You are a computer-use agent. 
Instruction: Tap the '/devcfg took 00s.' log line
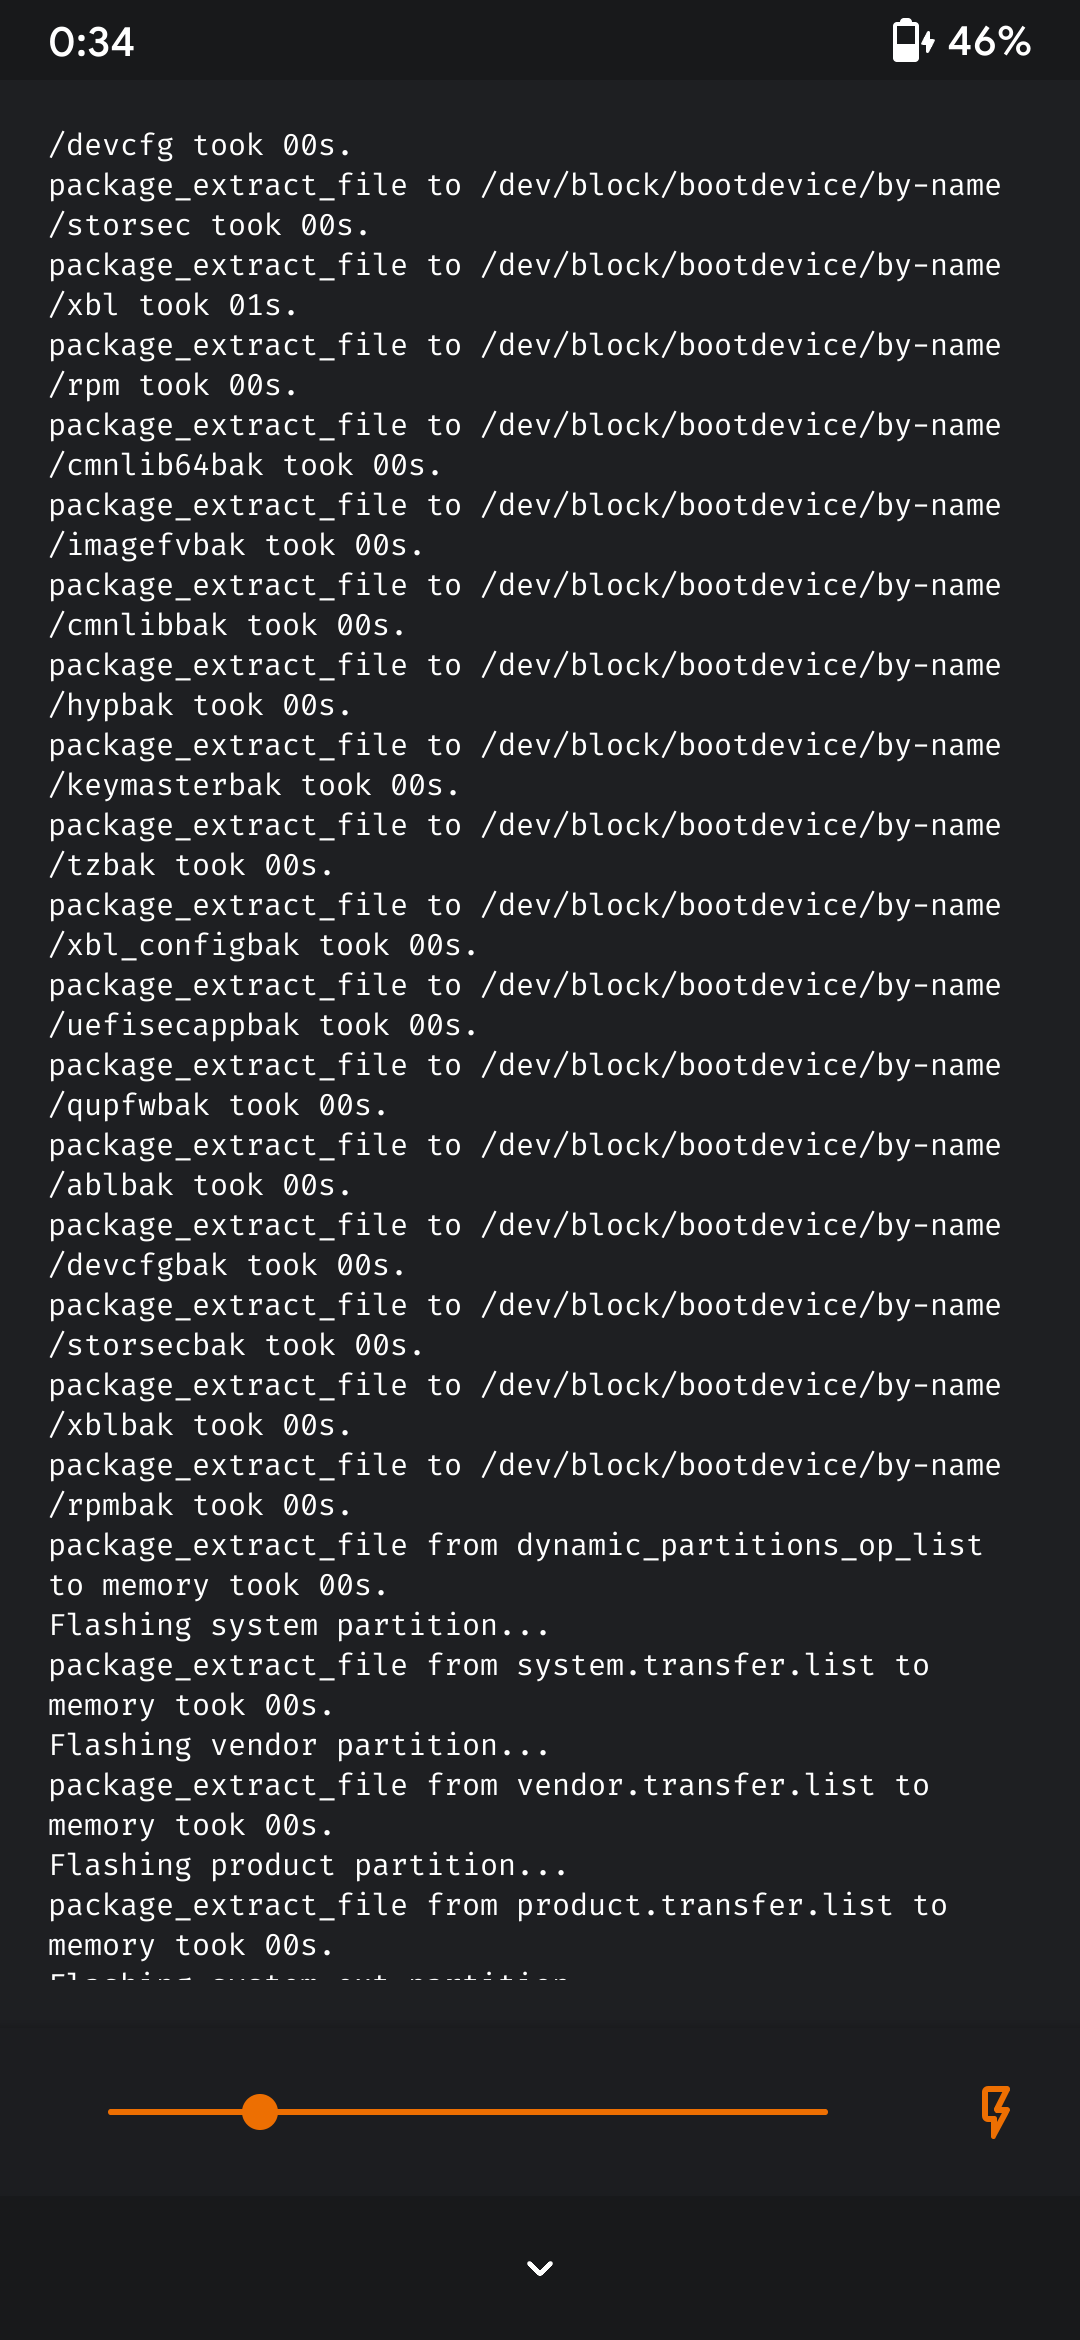(201, 145)
